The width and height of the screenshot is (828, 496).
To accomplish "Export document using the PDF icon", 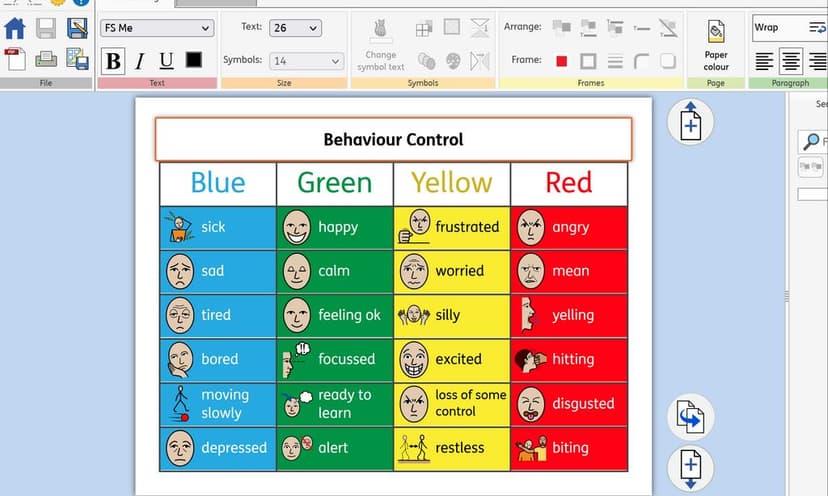I will (x=15, y=59).
